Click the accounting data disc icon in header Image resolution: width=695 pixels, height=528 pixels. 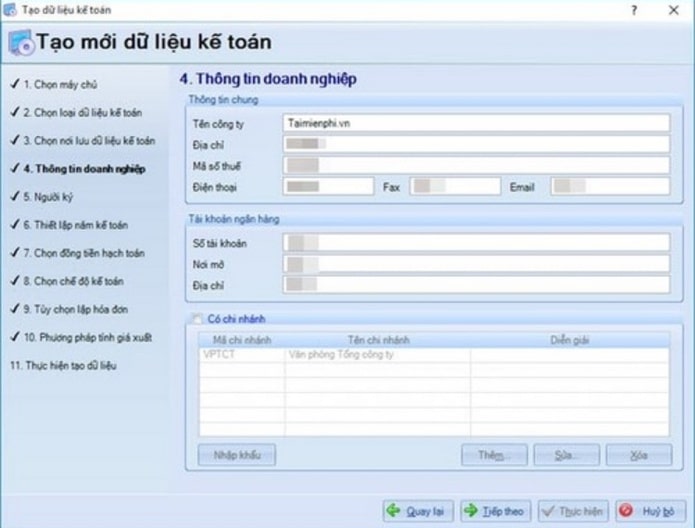(x=21, y=43)
